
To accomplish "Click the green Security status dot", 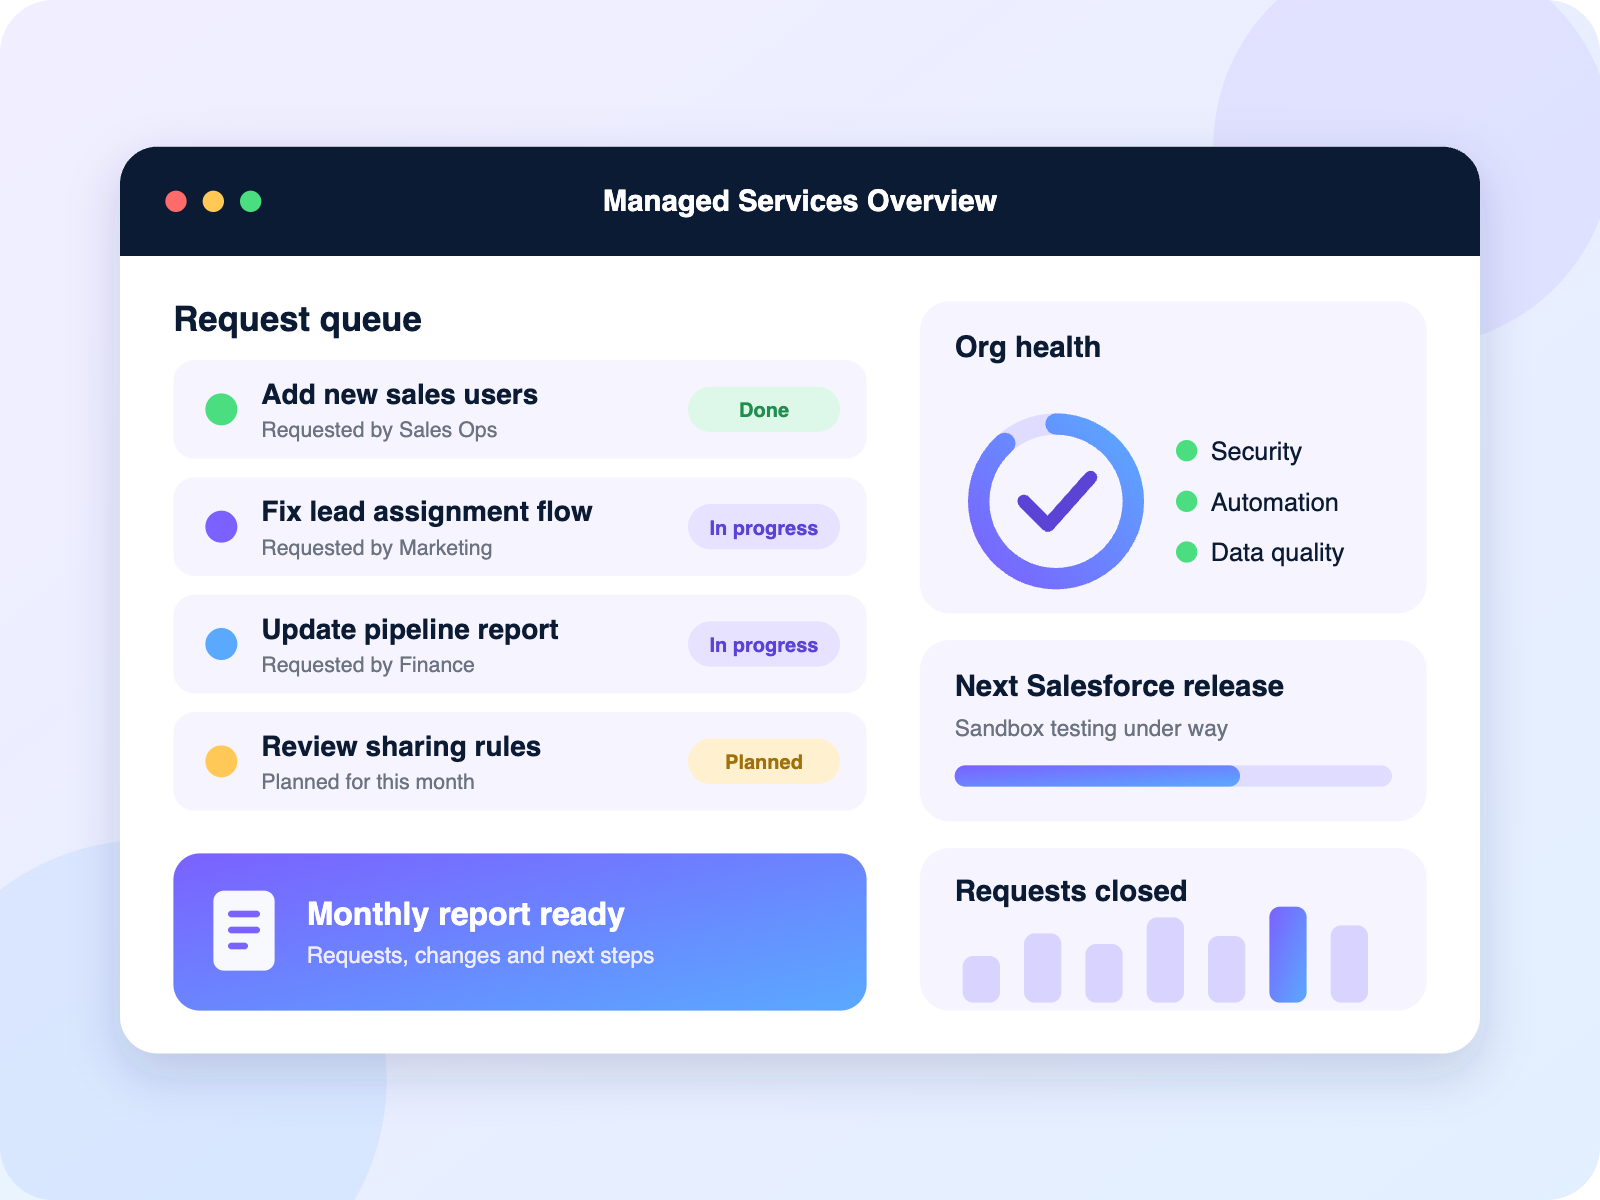I will point(1187,451).
